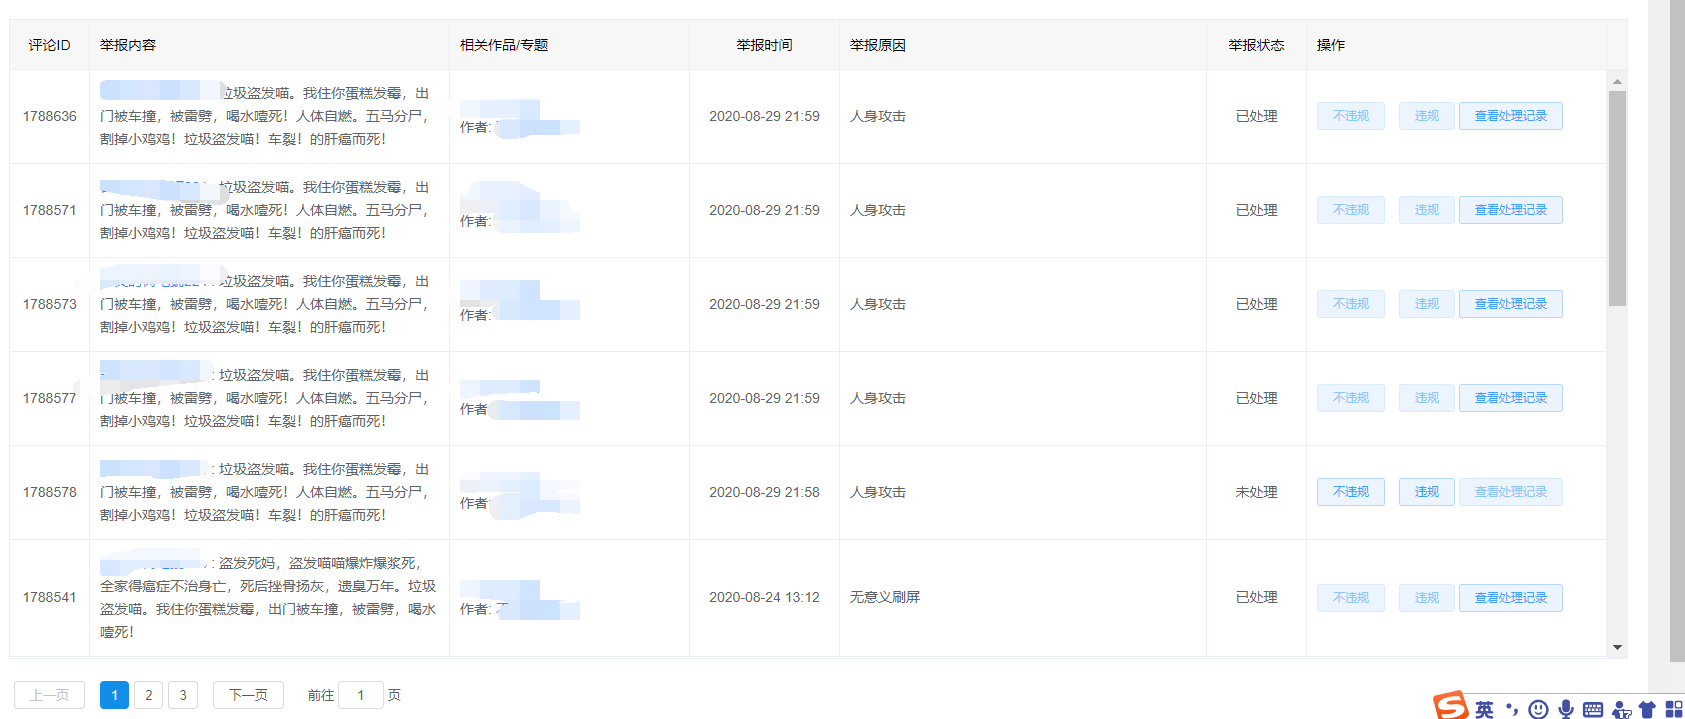
Task: Click 人身攻击 reason in row 1788578
Action: pyautogui.click(x=878, y=492)
